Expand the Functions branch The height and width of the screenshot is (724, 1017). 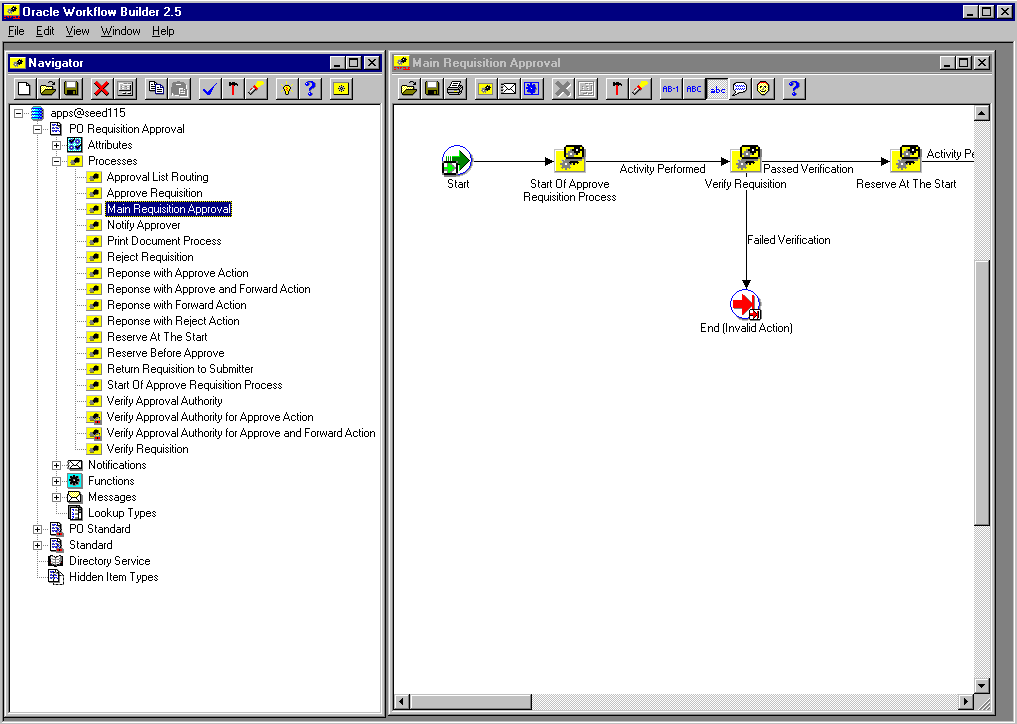point(56,481)
